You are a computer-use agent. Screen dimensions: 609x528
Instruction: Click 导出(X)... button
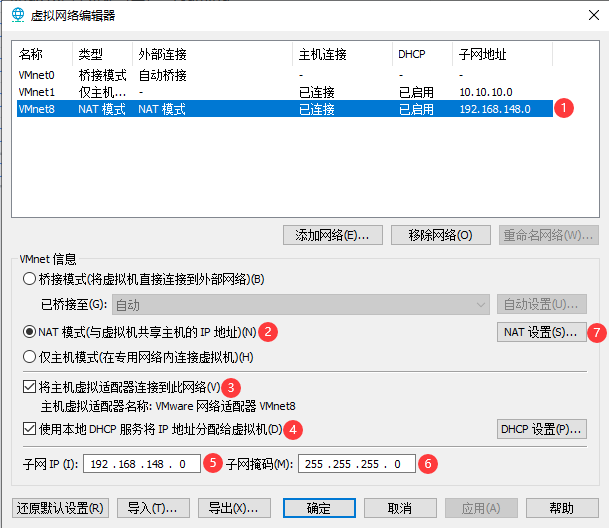(234, 508)
